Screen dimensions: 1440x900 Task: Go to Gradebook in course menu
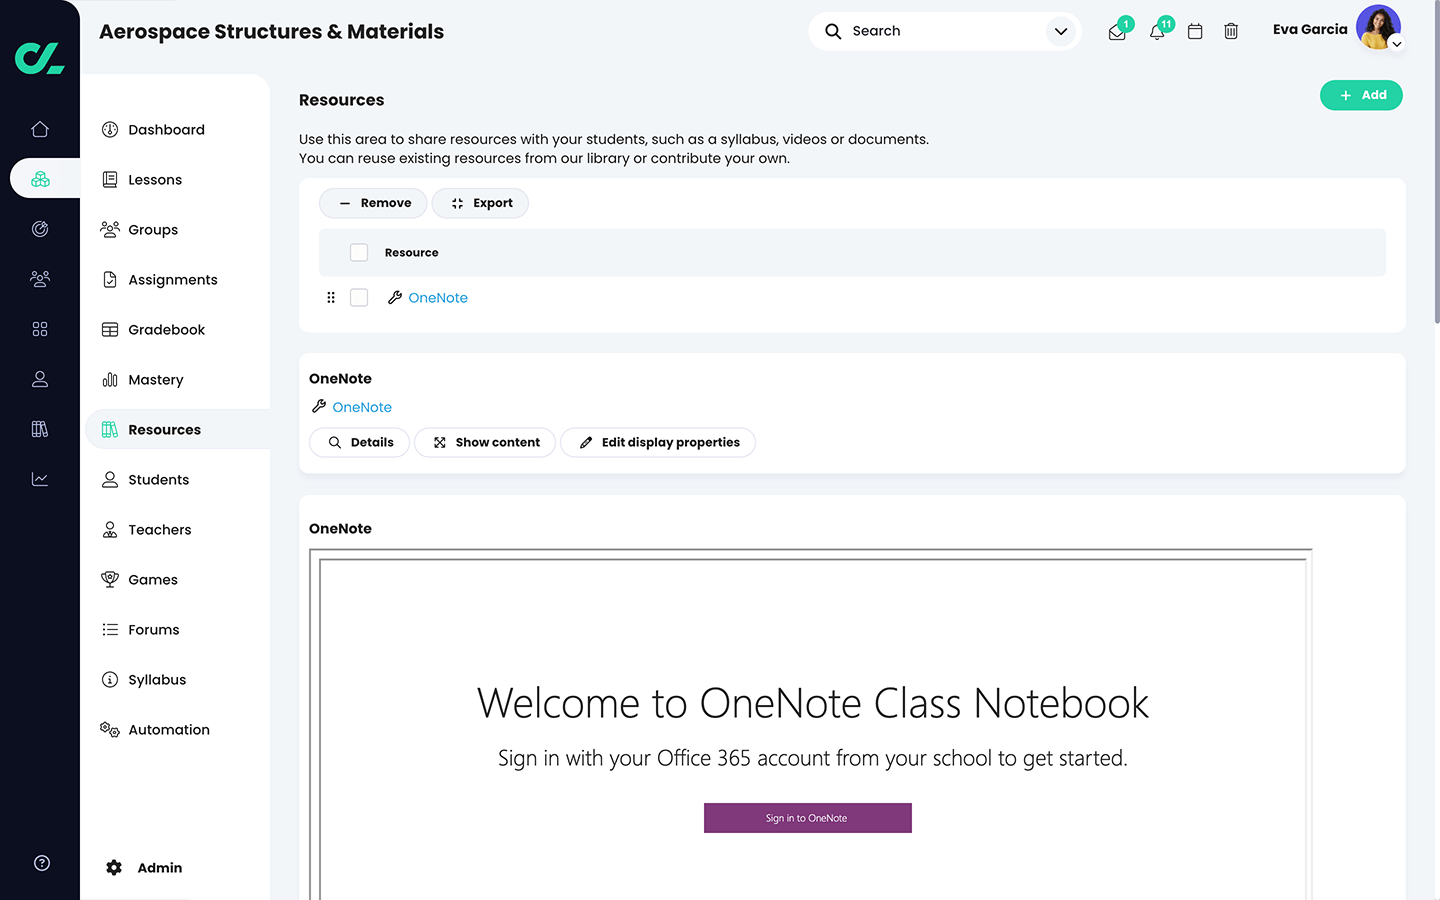point(166,330)
